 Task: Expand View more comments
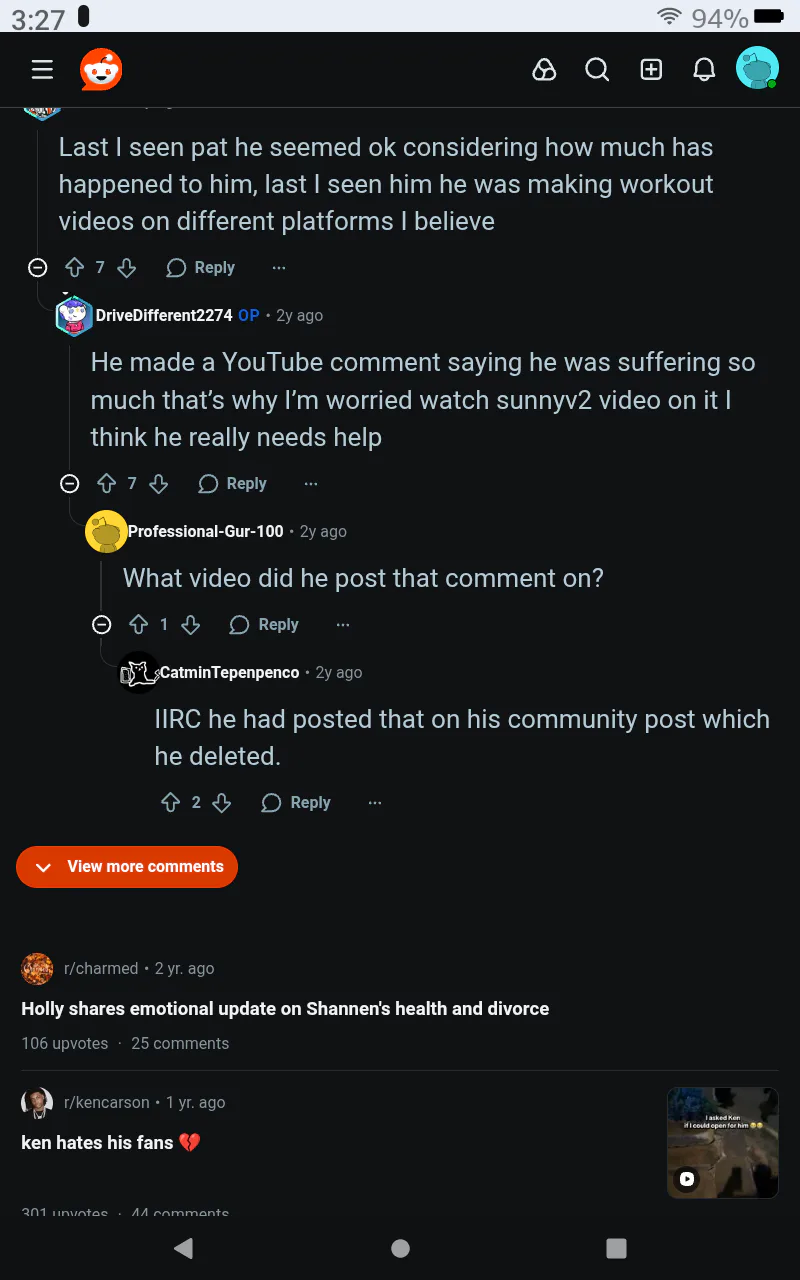[127, 867]
